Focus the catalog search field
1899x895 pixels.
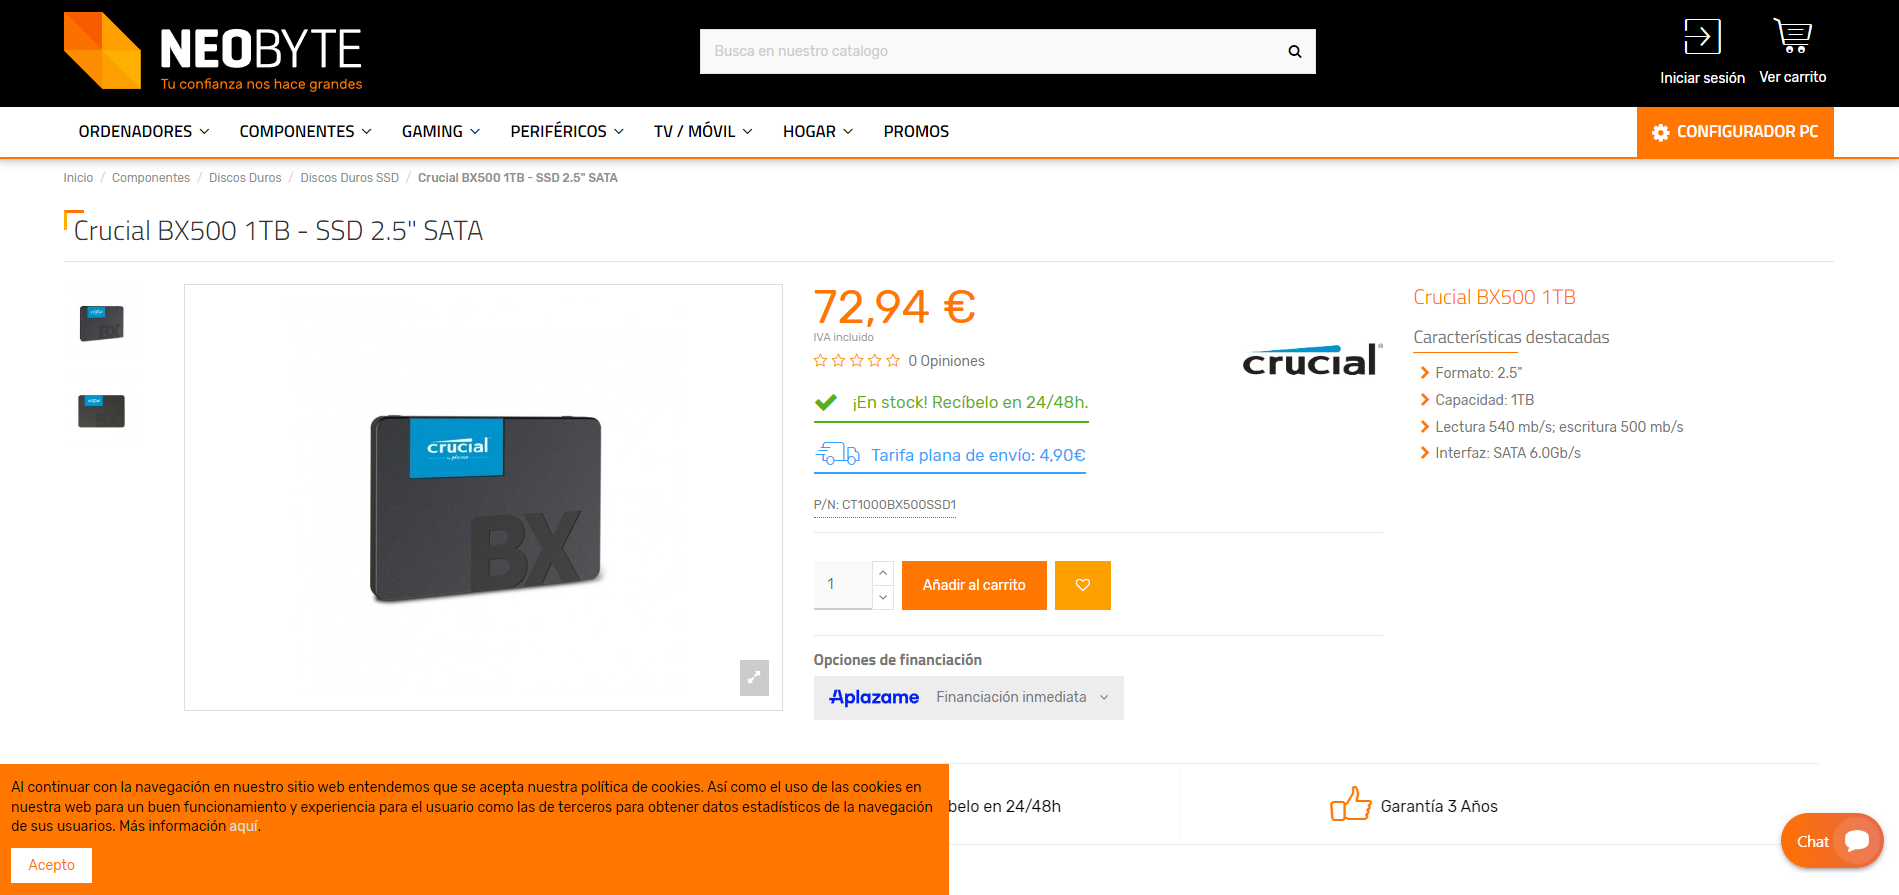click(x=990, y=51)
